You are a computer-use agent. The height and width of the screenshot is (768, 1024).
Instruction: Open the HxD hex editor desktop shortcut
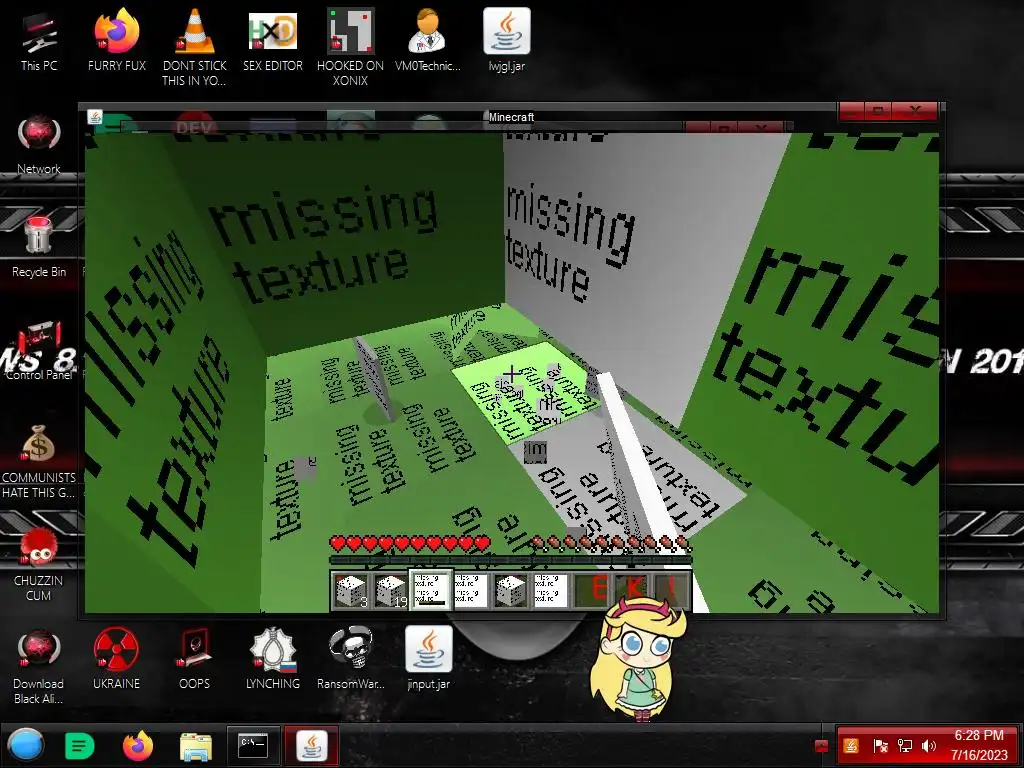point(272,41)
